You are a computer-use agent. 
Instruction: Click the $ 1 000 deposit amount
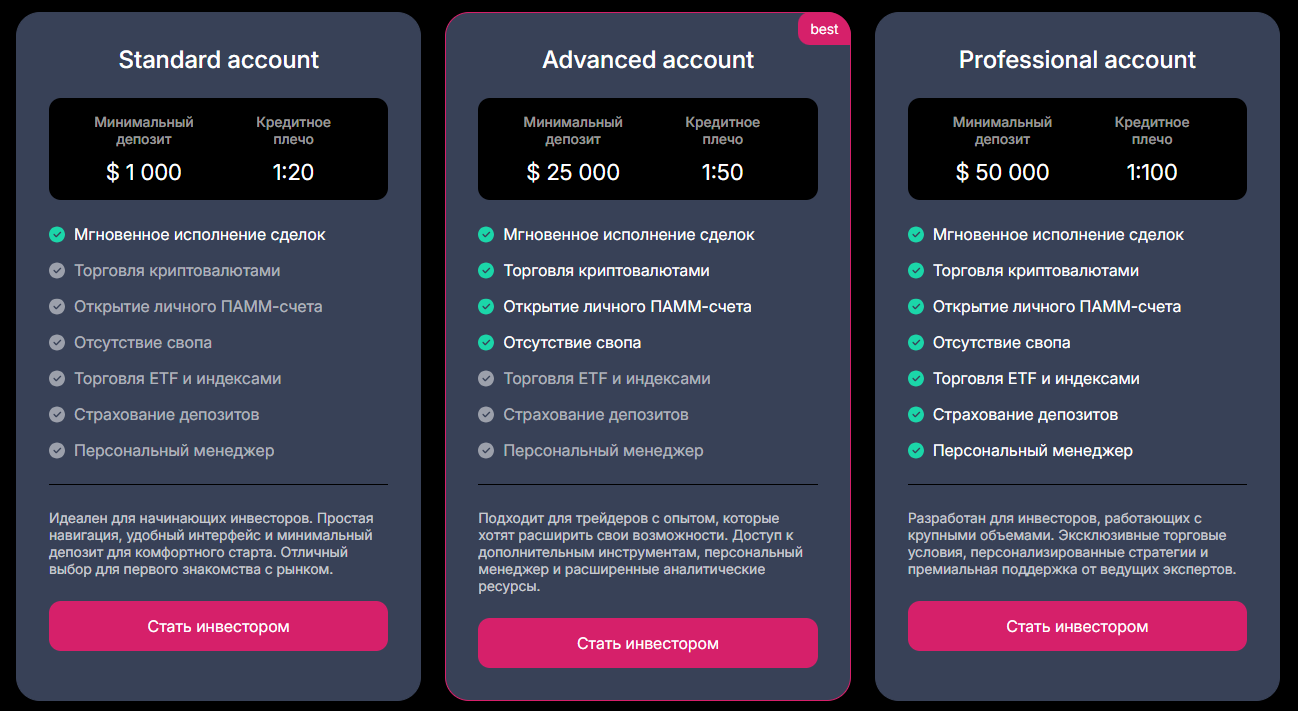click(144, 172)
